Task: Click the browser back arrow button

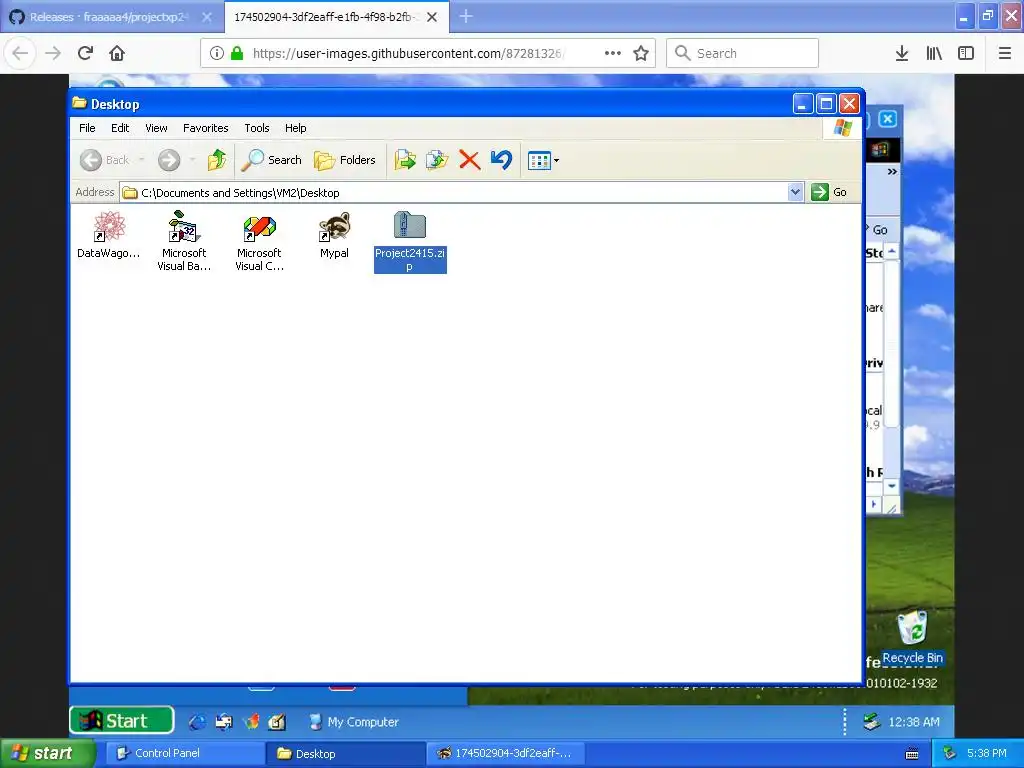Action: tap(20, 53)
